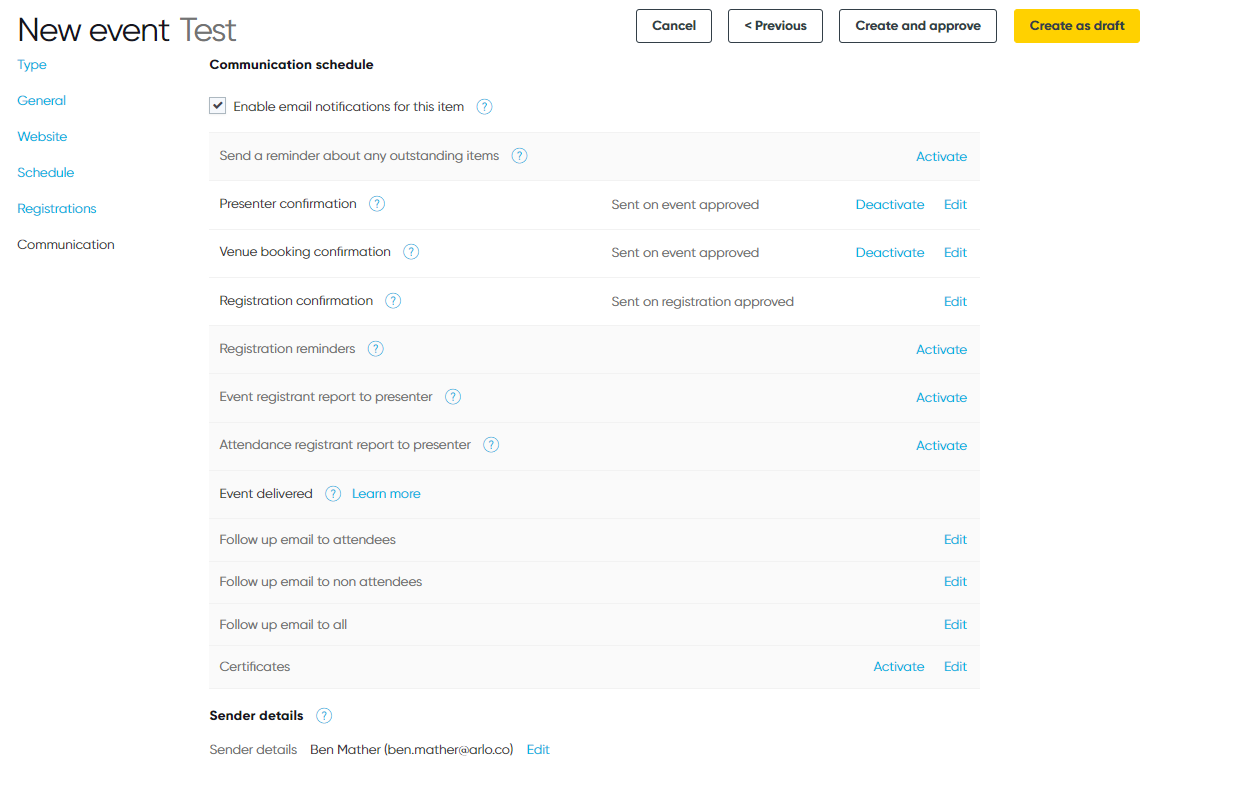Activate Event registrant report to presenter

click(942, 398)
